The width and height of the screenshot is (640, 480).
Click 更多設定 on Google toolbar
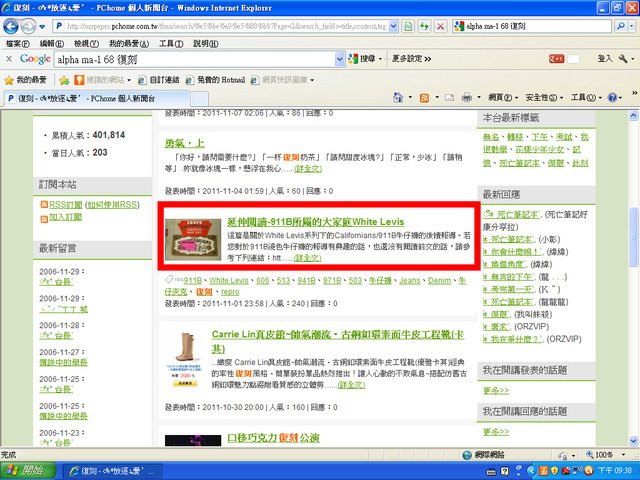pyautogui.click(x=411, y=59)
